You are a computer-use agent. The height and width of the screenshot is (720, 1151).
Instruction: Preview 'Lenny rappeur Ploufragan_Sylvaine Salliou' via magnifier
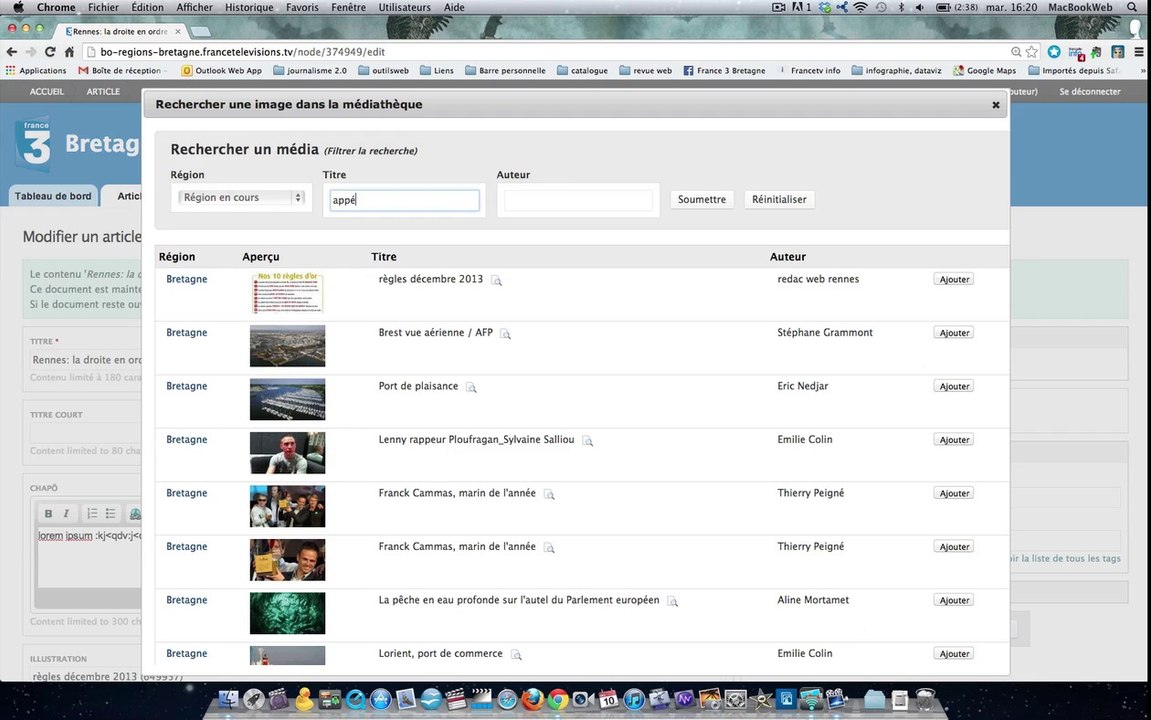point(587,441)
